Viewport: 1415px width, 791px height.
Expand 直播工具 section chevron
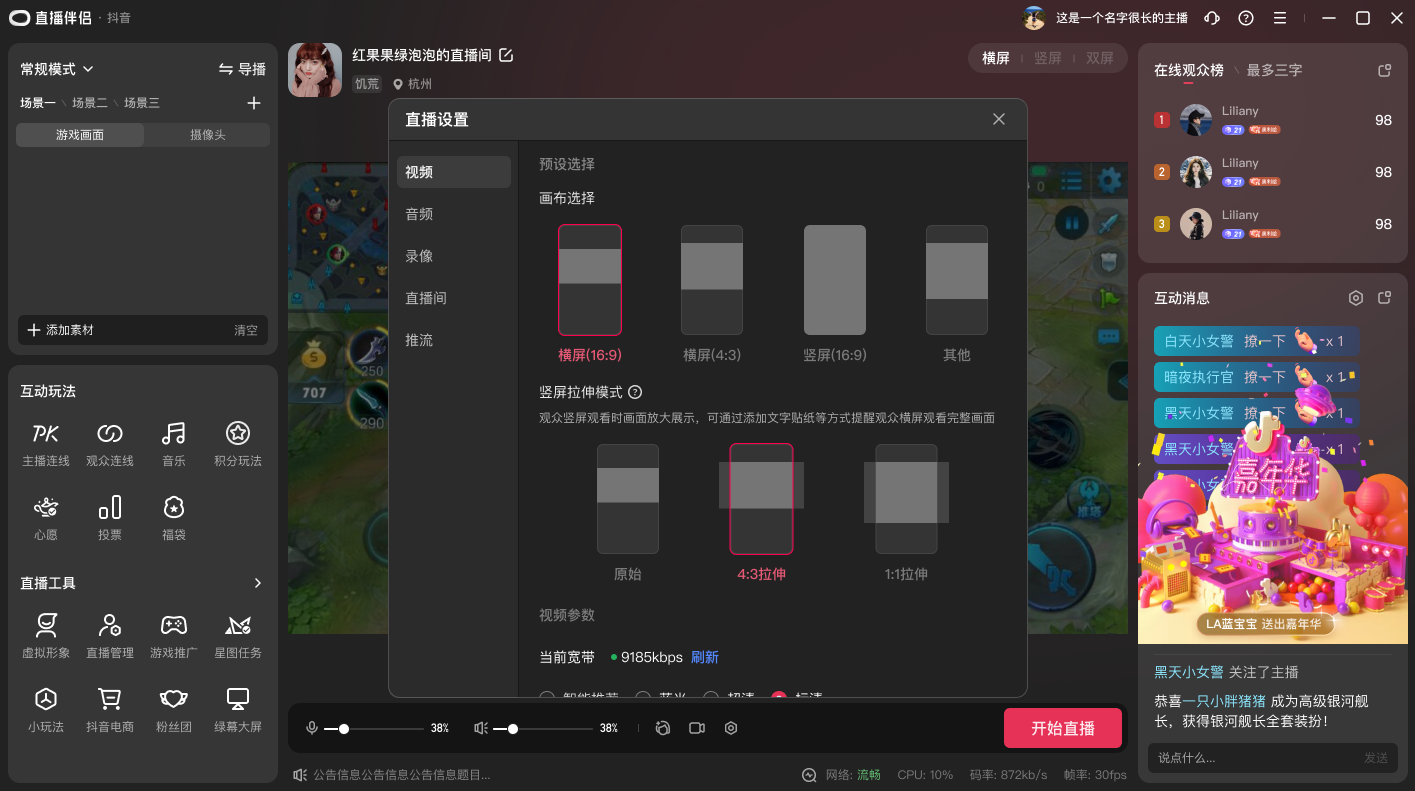pyautogui.click(x=257, y=583)
